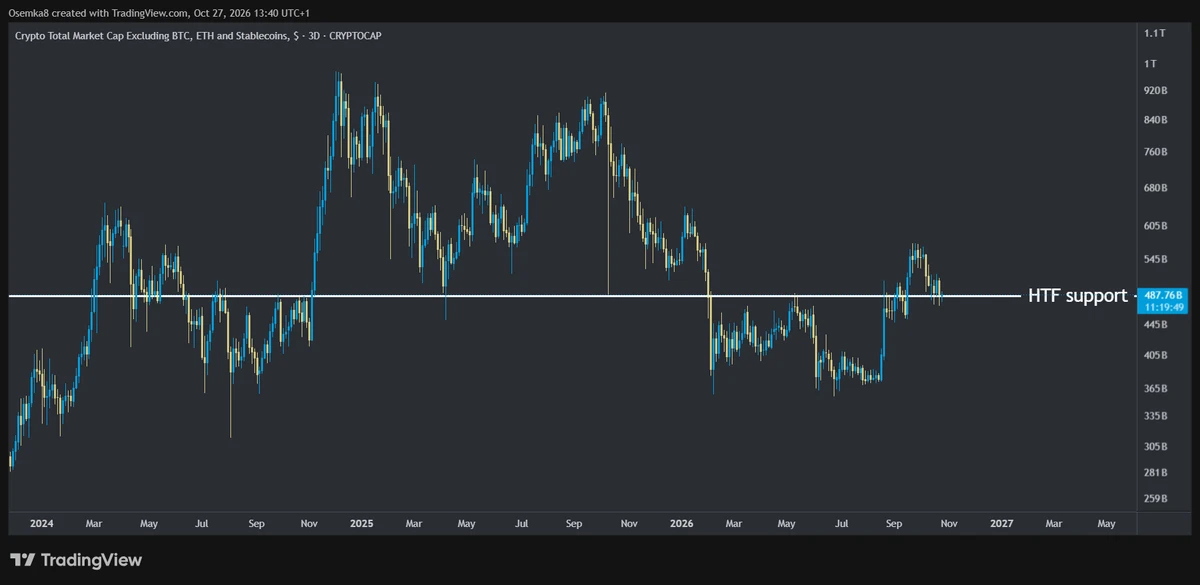1200x585 pixels.
Task: Click the "HTF support" annotation label
Action: 1078,296
